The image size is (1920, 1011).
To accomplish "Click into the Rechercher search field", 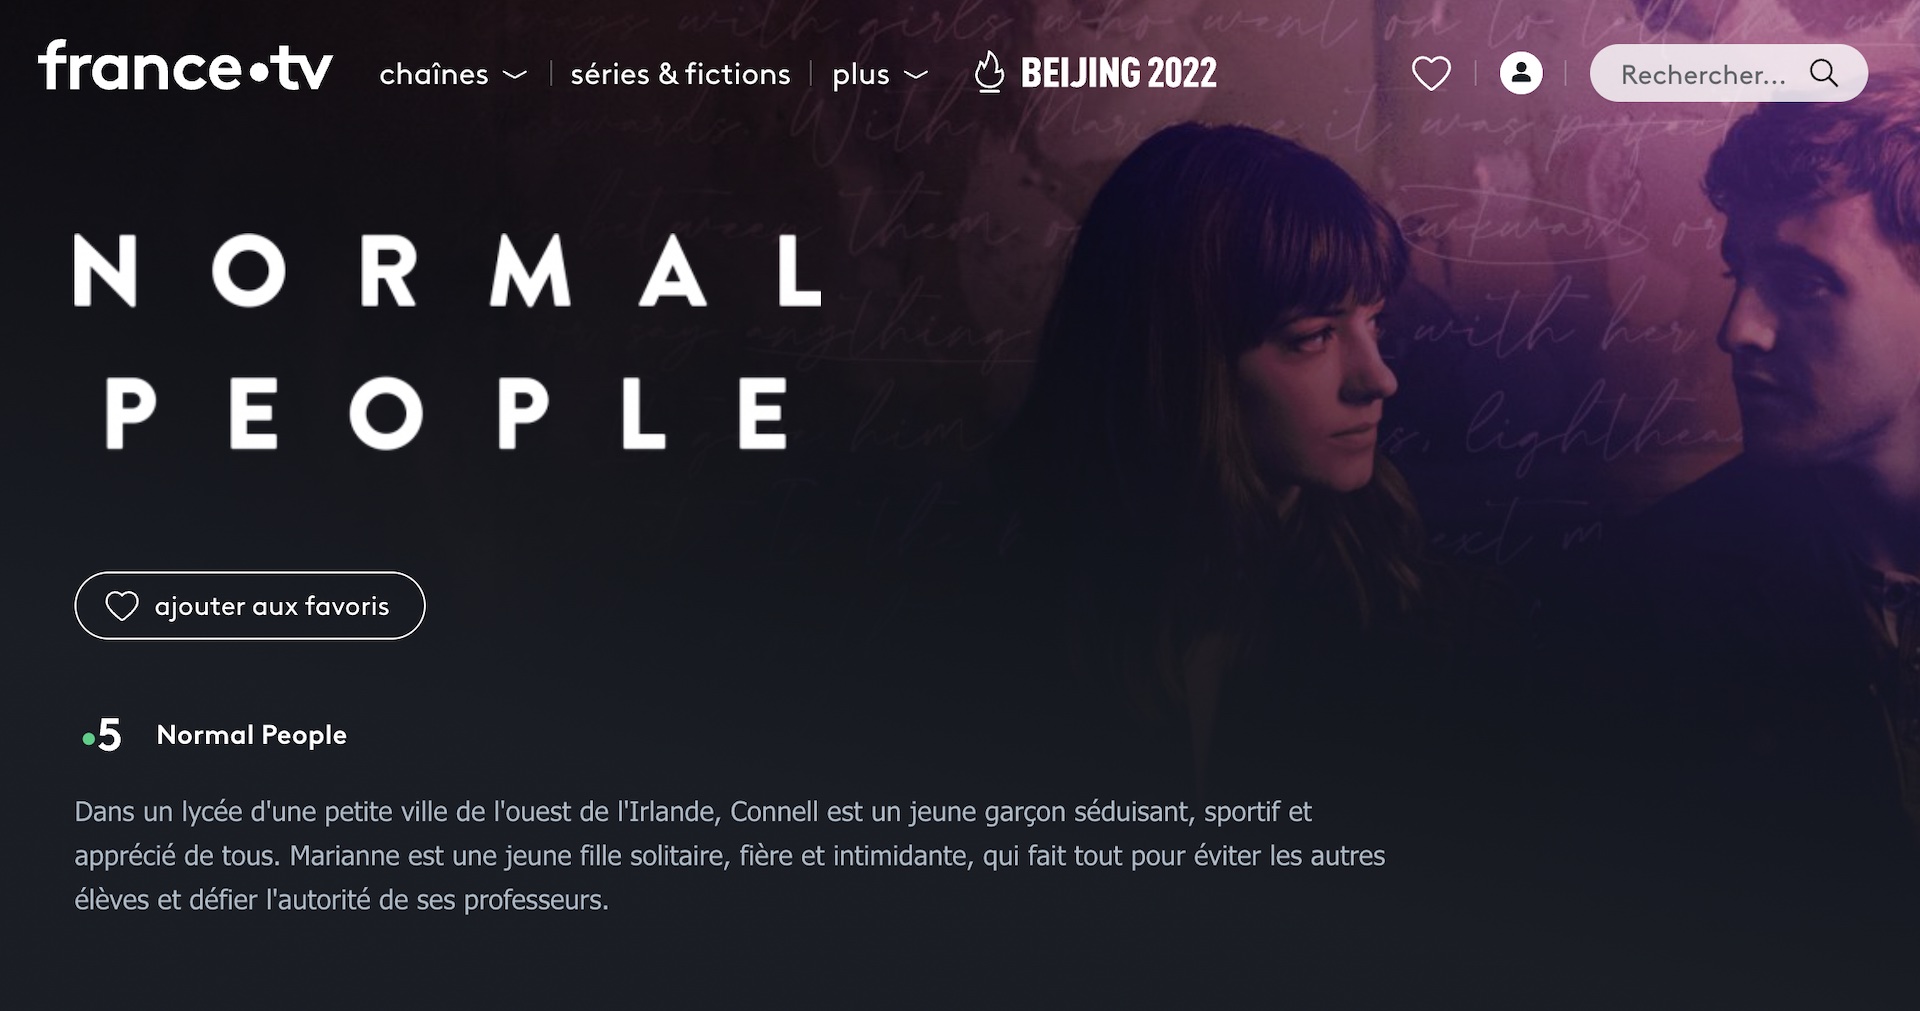I will pyautogui.click(x=1728, y=73).
